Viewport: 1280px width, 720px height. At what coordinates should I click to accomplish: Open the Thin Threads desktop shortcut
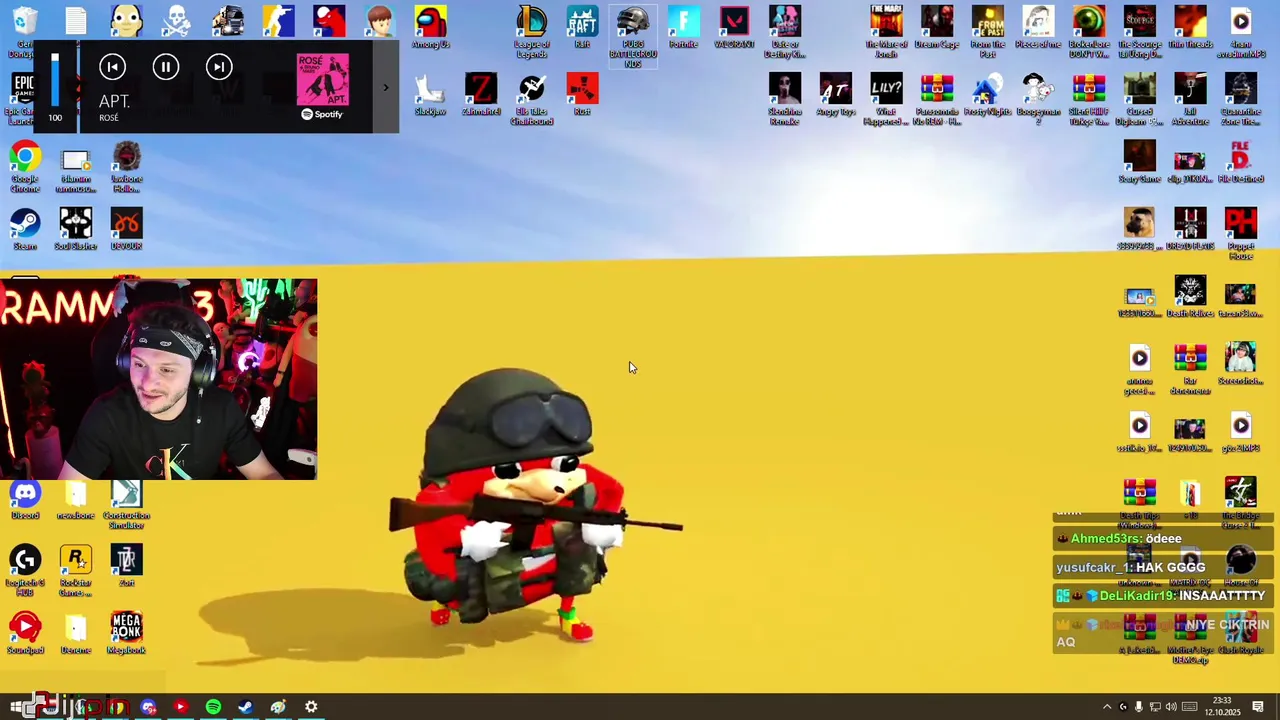click(x=1190, y=27)
